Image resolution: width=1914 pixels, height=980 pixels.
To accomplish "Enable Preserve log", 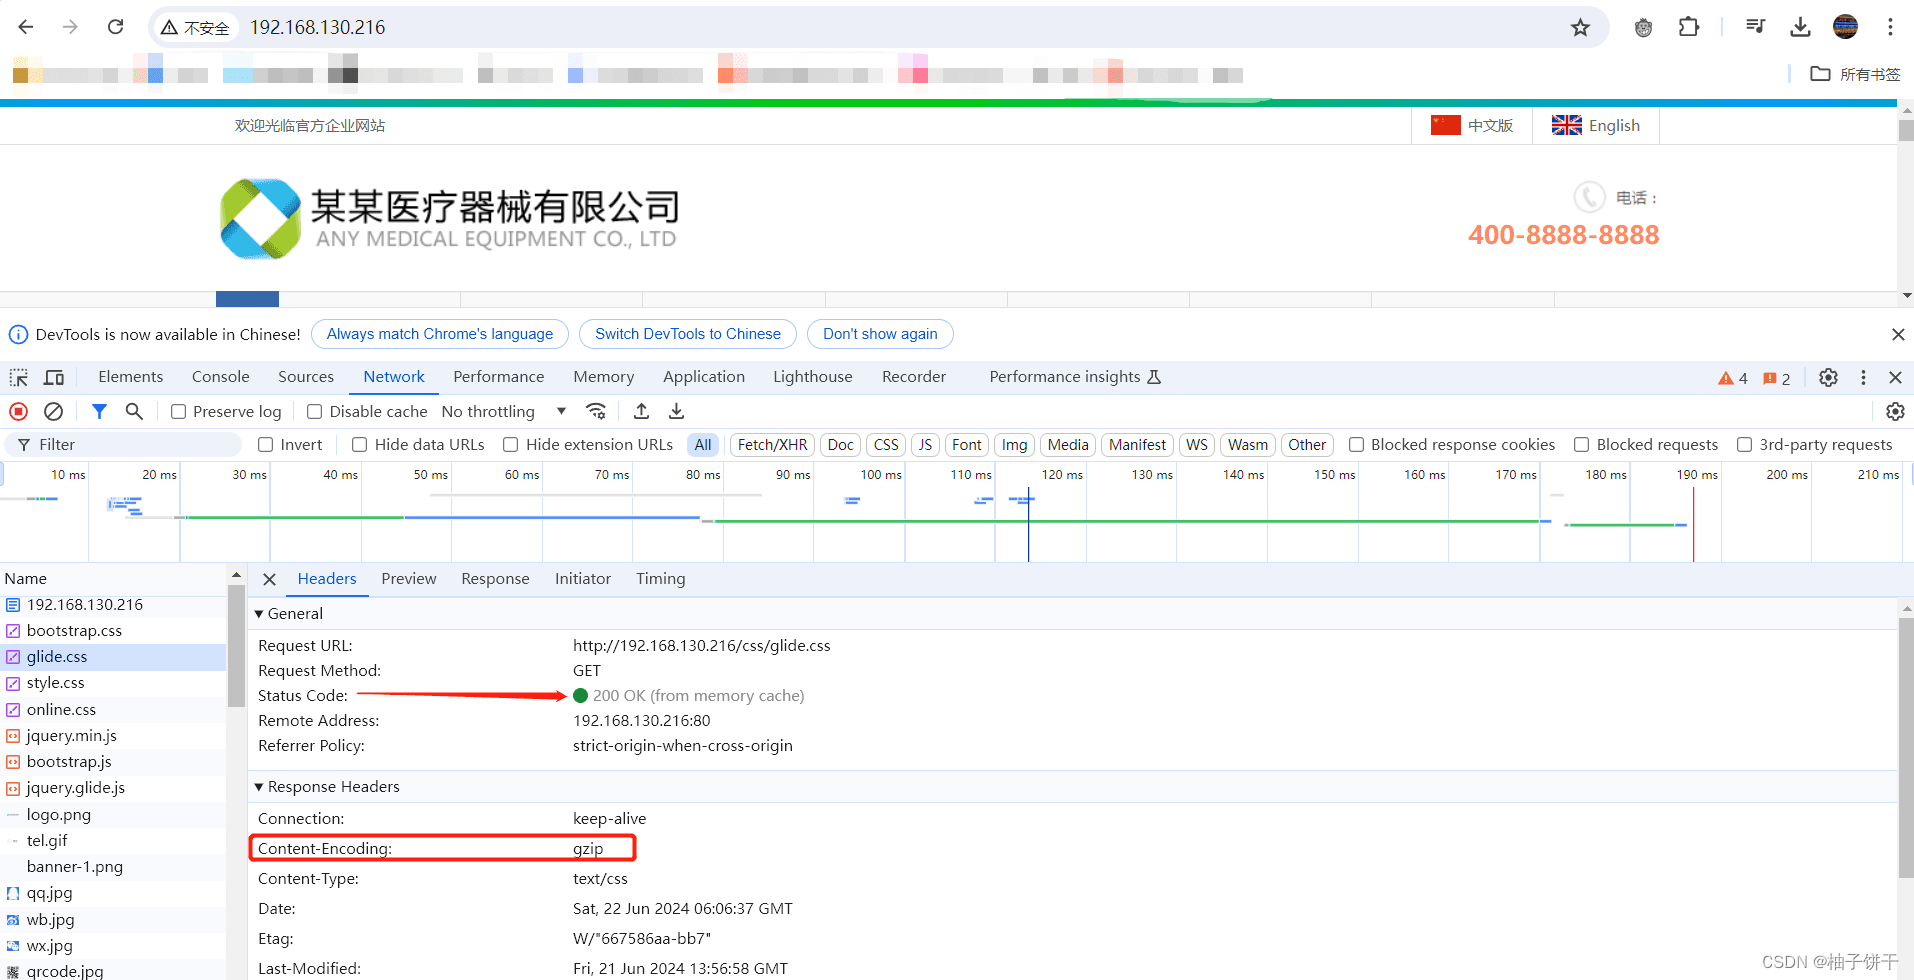I will (x=178, y=411).
